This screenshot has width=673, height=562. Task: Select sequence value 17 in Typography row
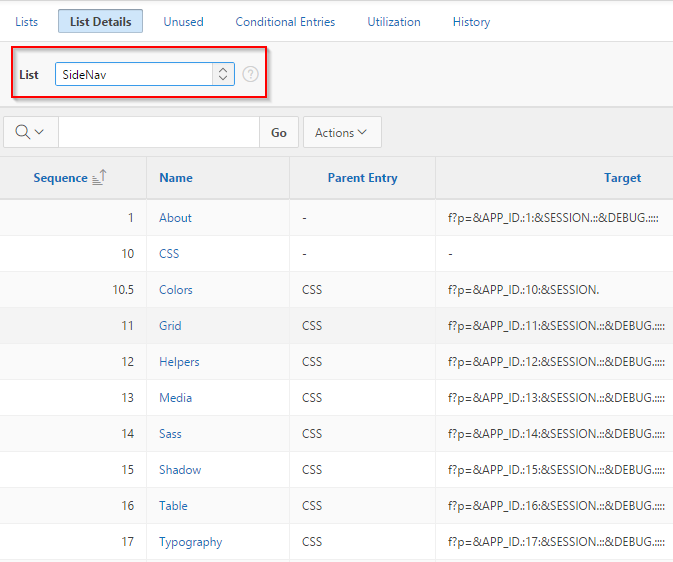(127, 542)
